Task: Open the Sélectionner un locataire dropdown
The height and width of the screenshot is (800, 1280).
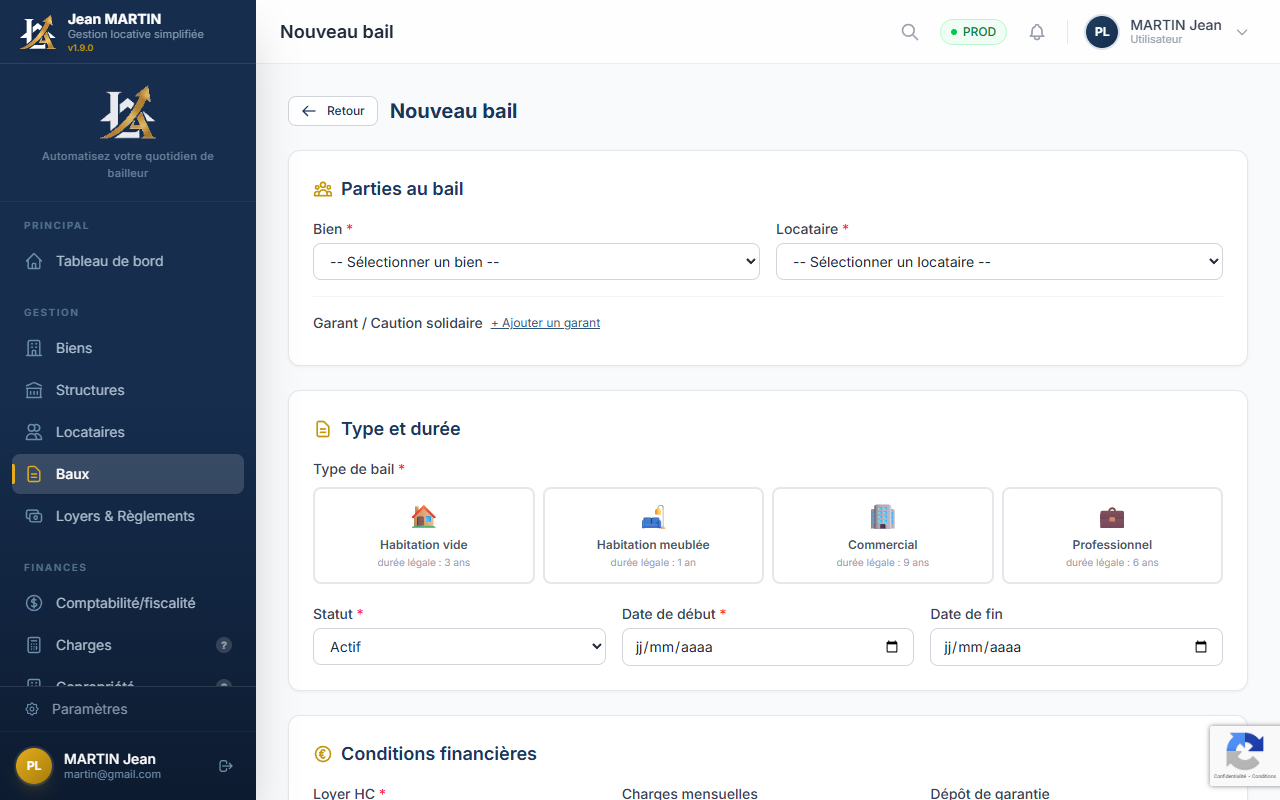Action: click(999, 261)
